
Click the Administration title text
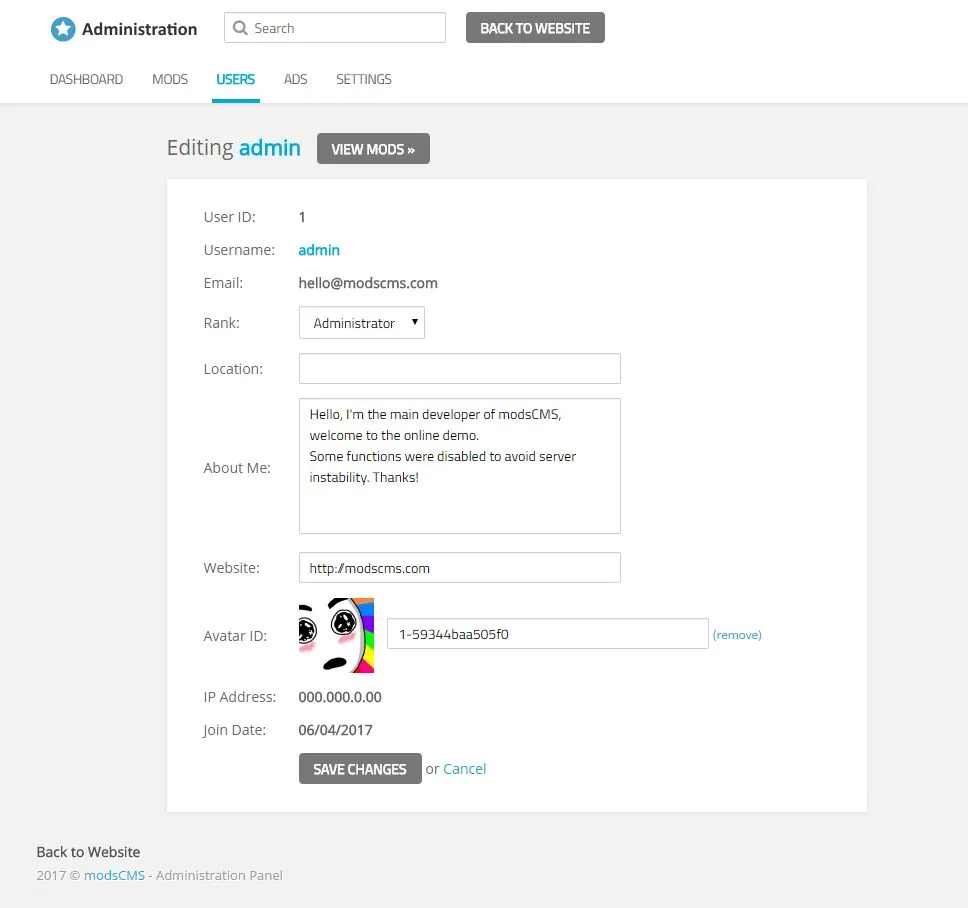pyautogui.click(x=140, y=29)
